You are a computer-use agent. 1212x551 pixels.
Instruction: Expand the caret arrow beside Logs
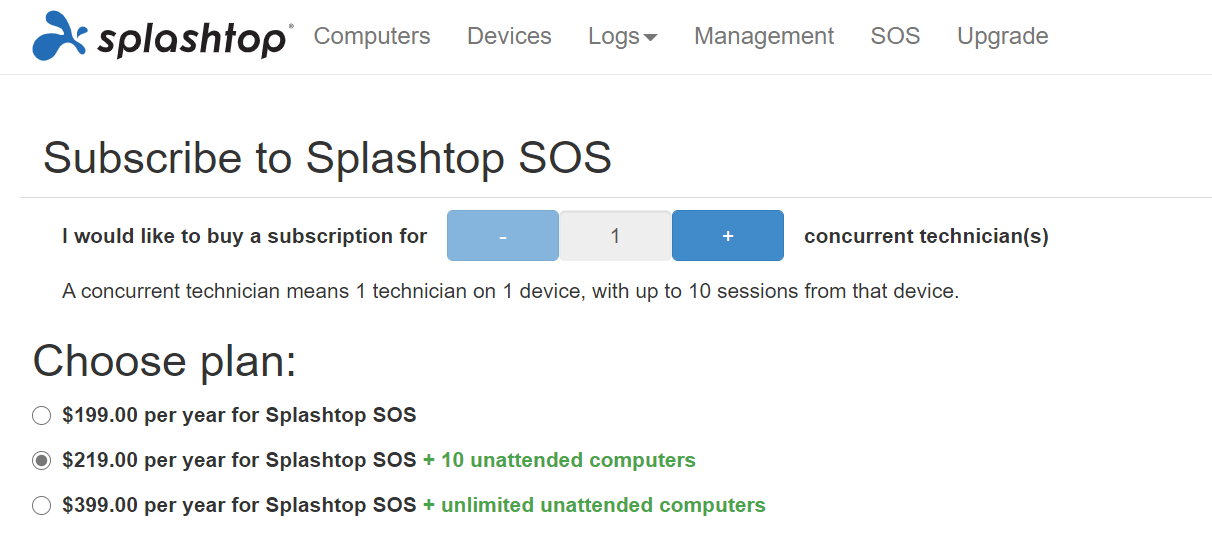[651, 38]
